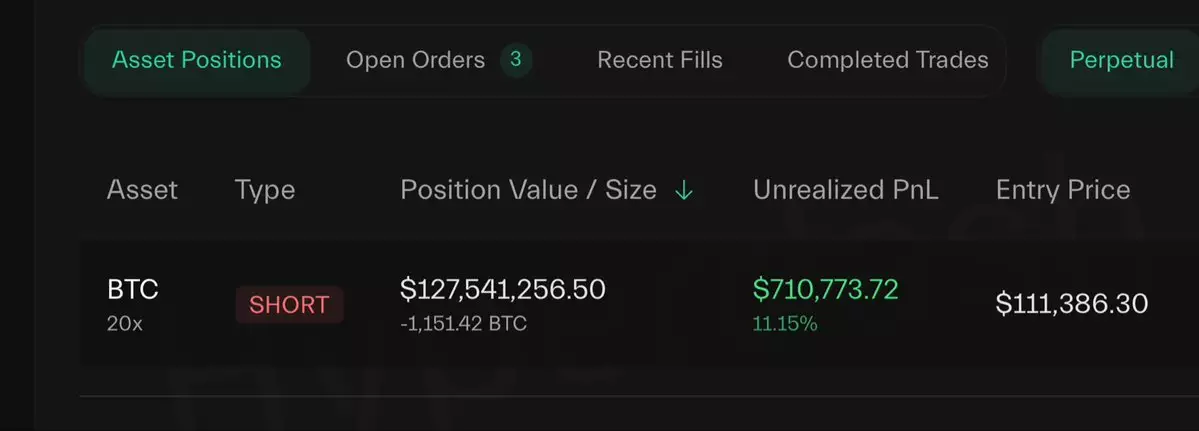
Task: Click the $127,541,256.50 position value
Action: [503, 290]
